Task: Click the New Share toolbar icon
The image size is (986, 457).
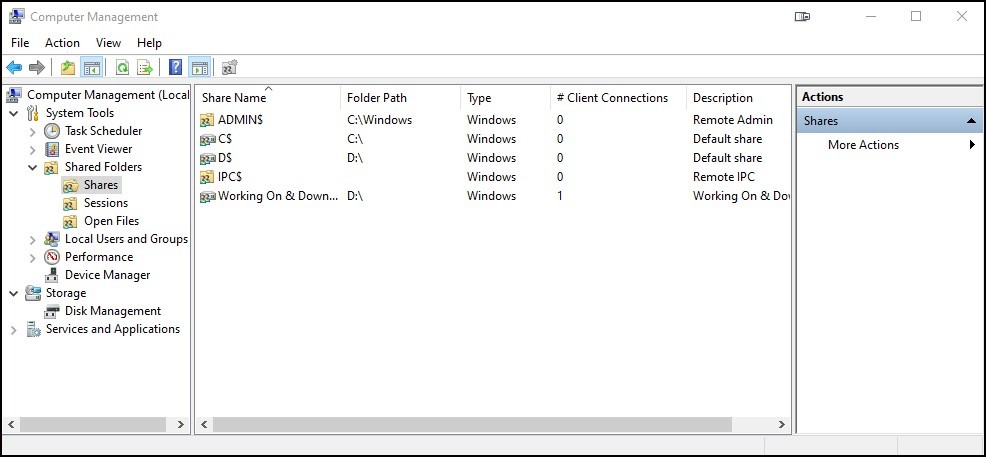Action: pos(230,67)
